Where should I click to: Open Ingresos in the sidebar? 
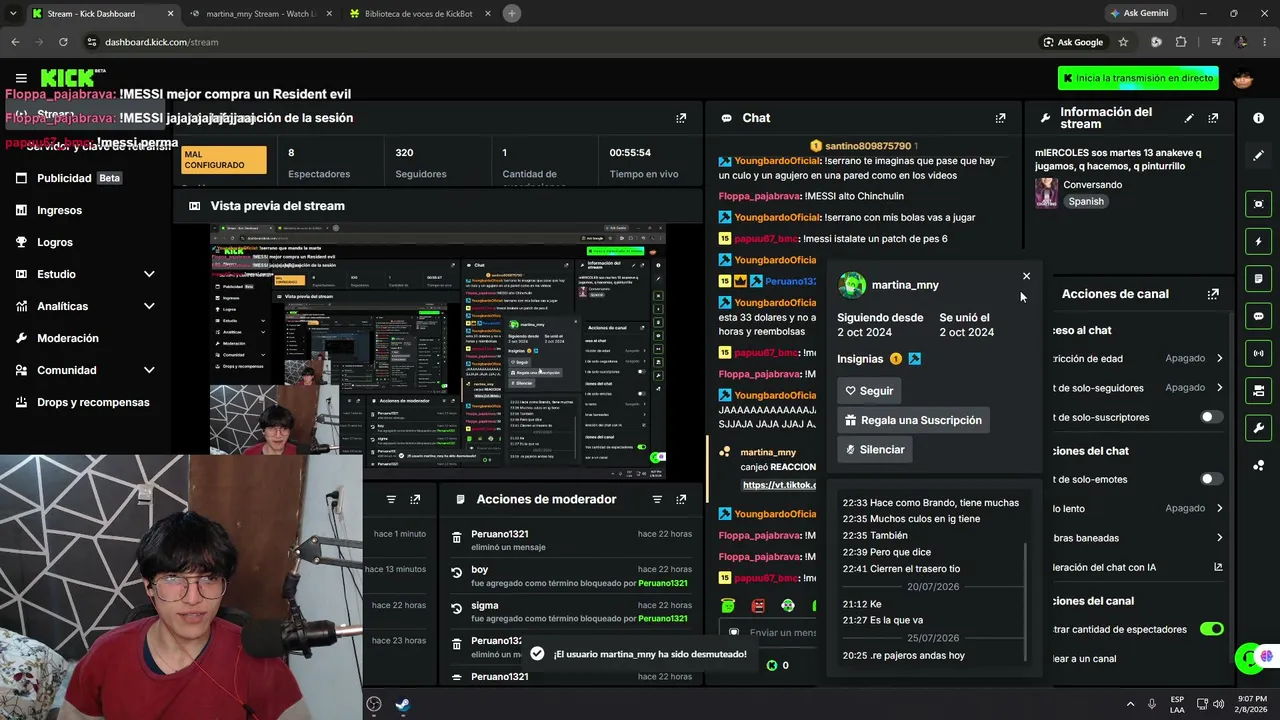pos(59,210)
